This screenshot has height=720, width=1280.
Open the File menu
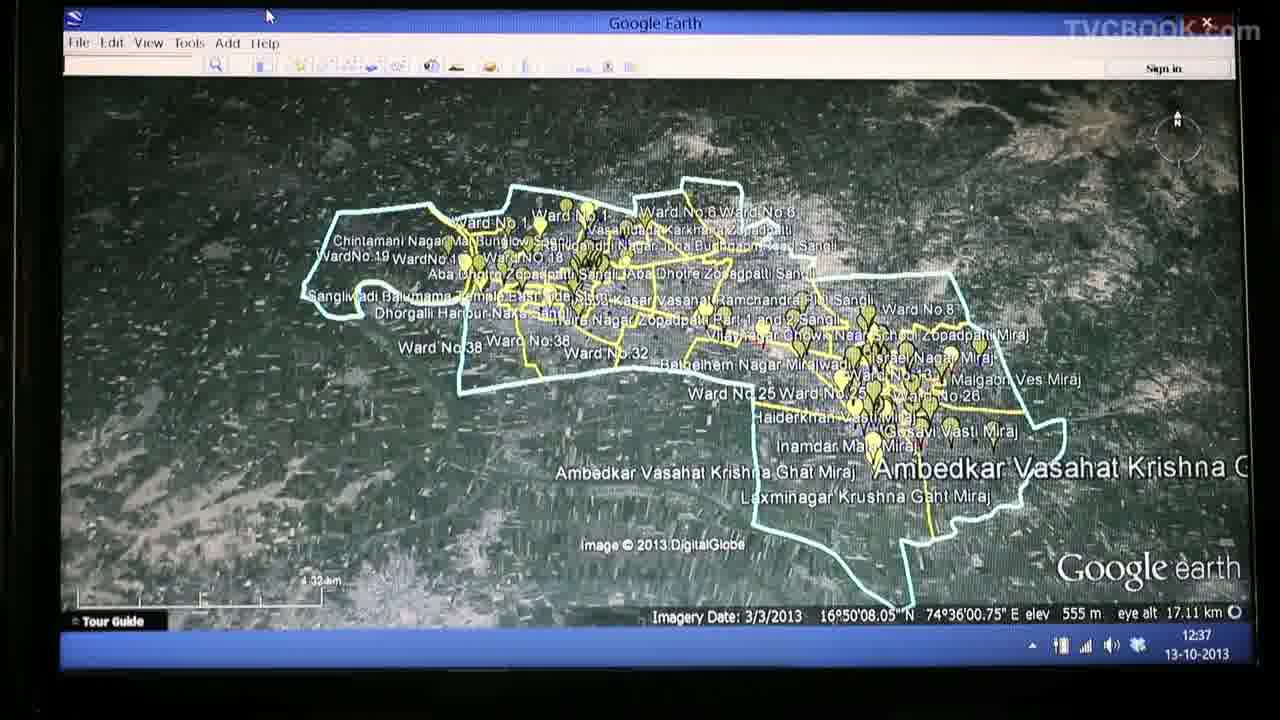pos(79,43)
